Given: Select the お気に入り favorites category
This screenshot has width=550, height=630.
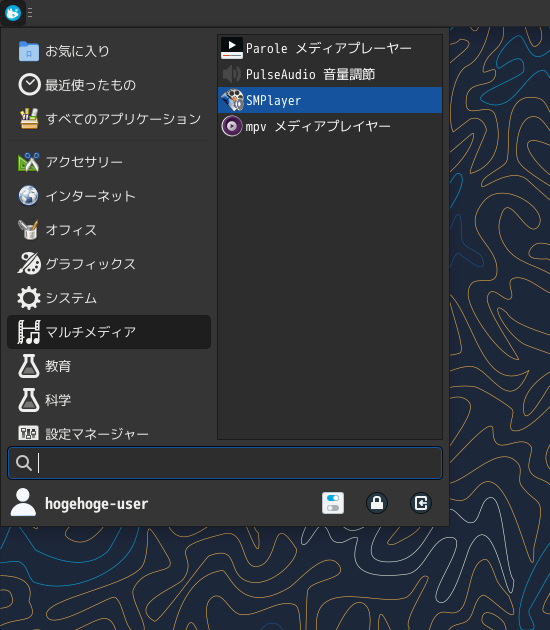Looking at the screenshot, I should pos(109,51).
